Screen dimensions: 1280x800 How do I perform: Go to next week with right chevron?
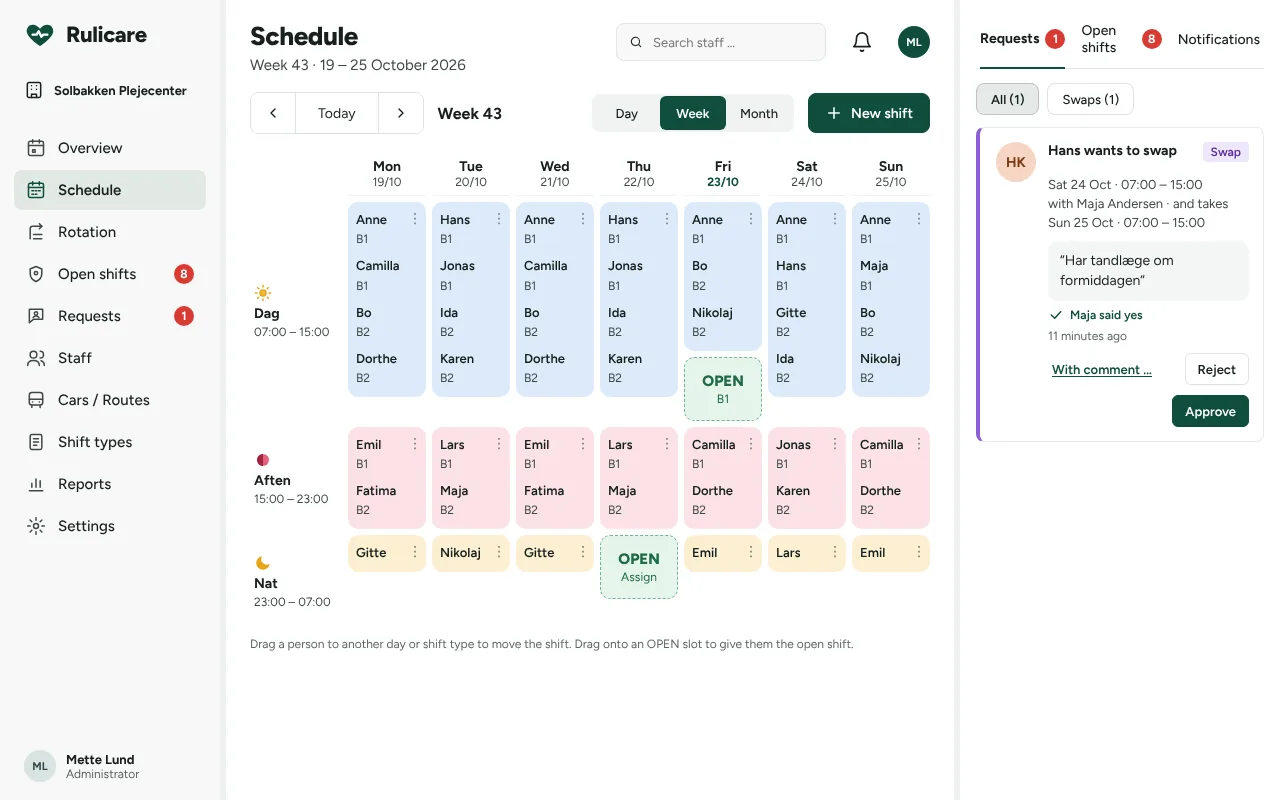tap(401, 113)
